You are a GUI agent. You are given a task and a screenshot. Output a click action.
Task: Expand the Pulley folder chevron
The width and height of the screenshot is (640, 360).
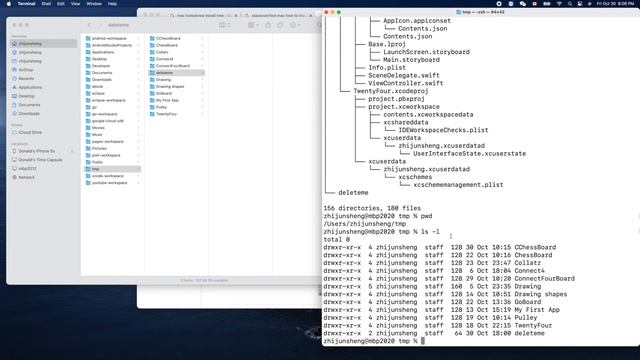(x=202, y=107)
